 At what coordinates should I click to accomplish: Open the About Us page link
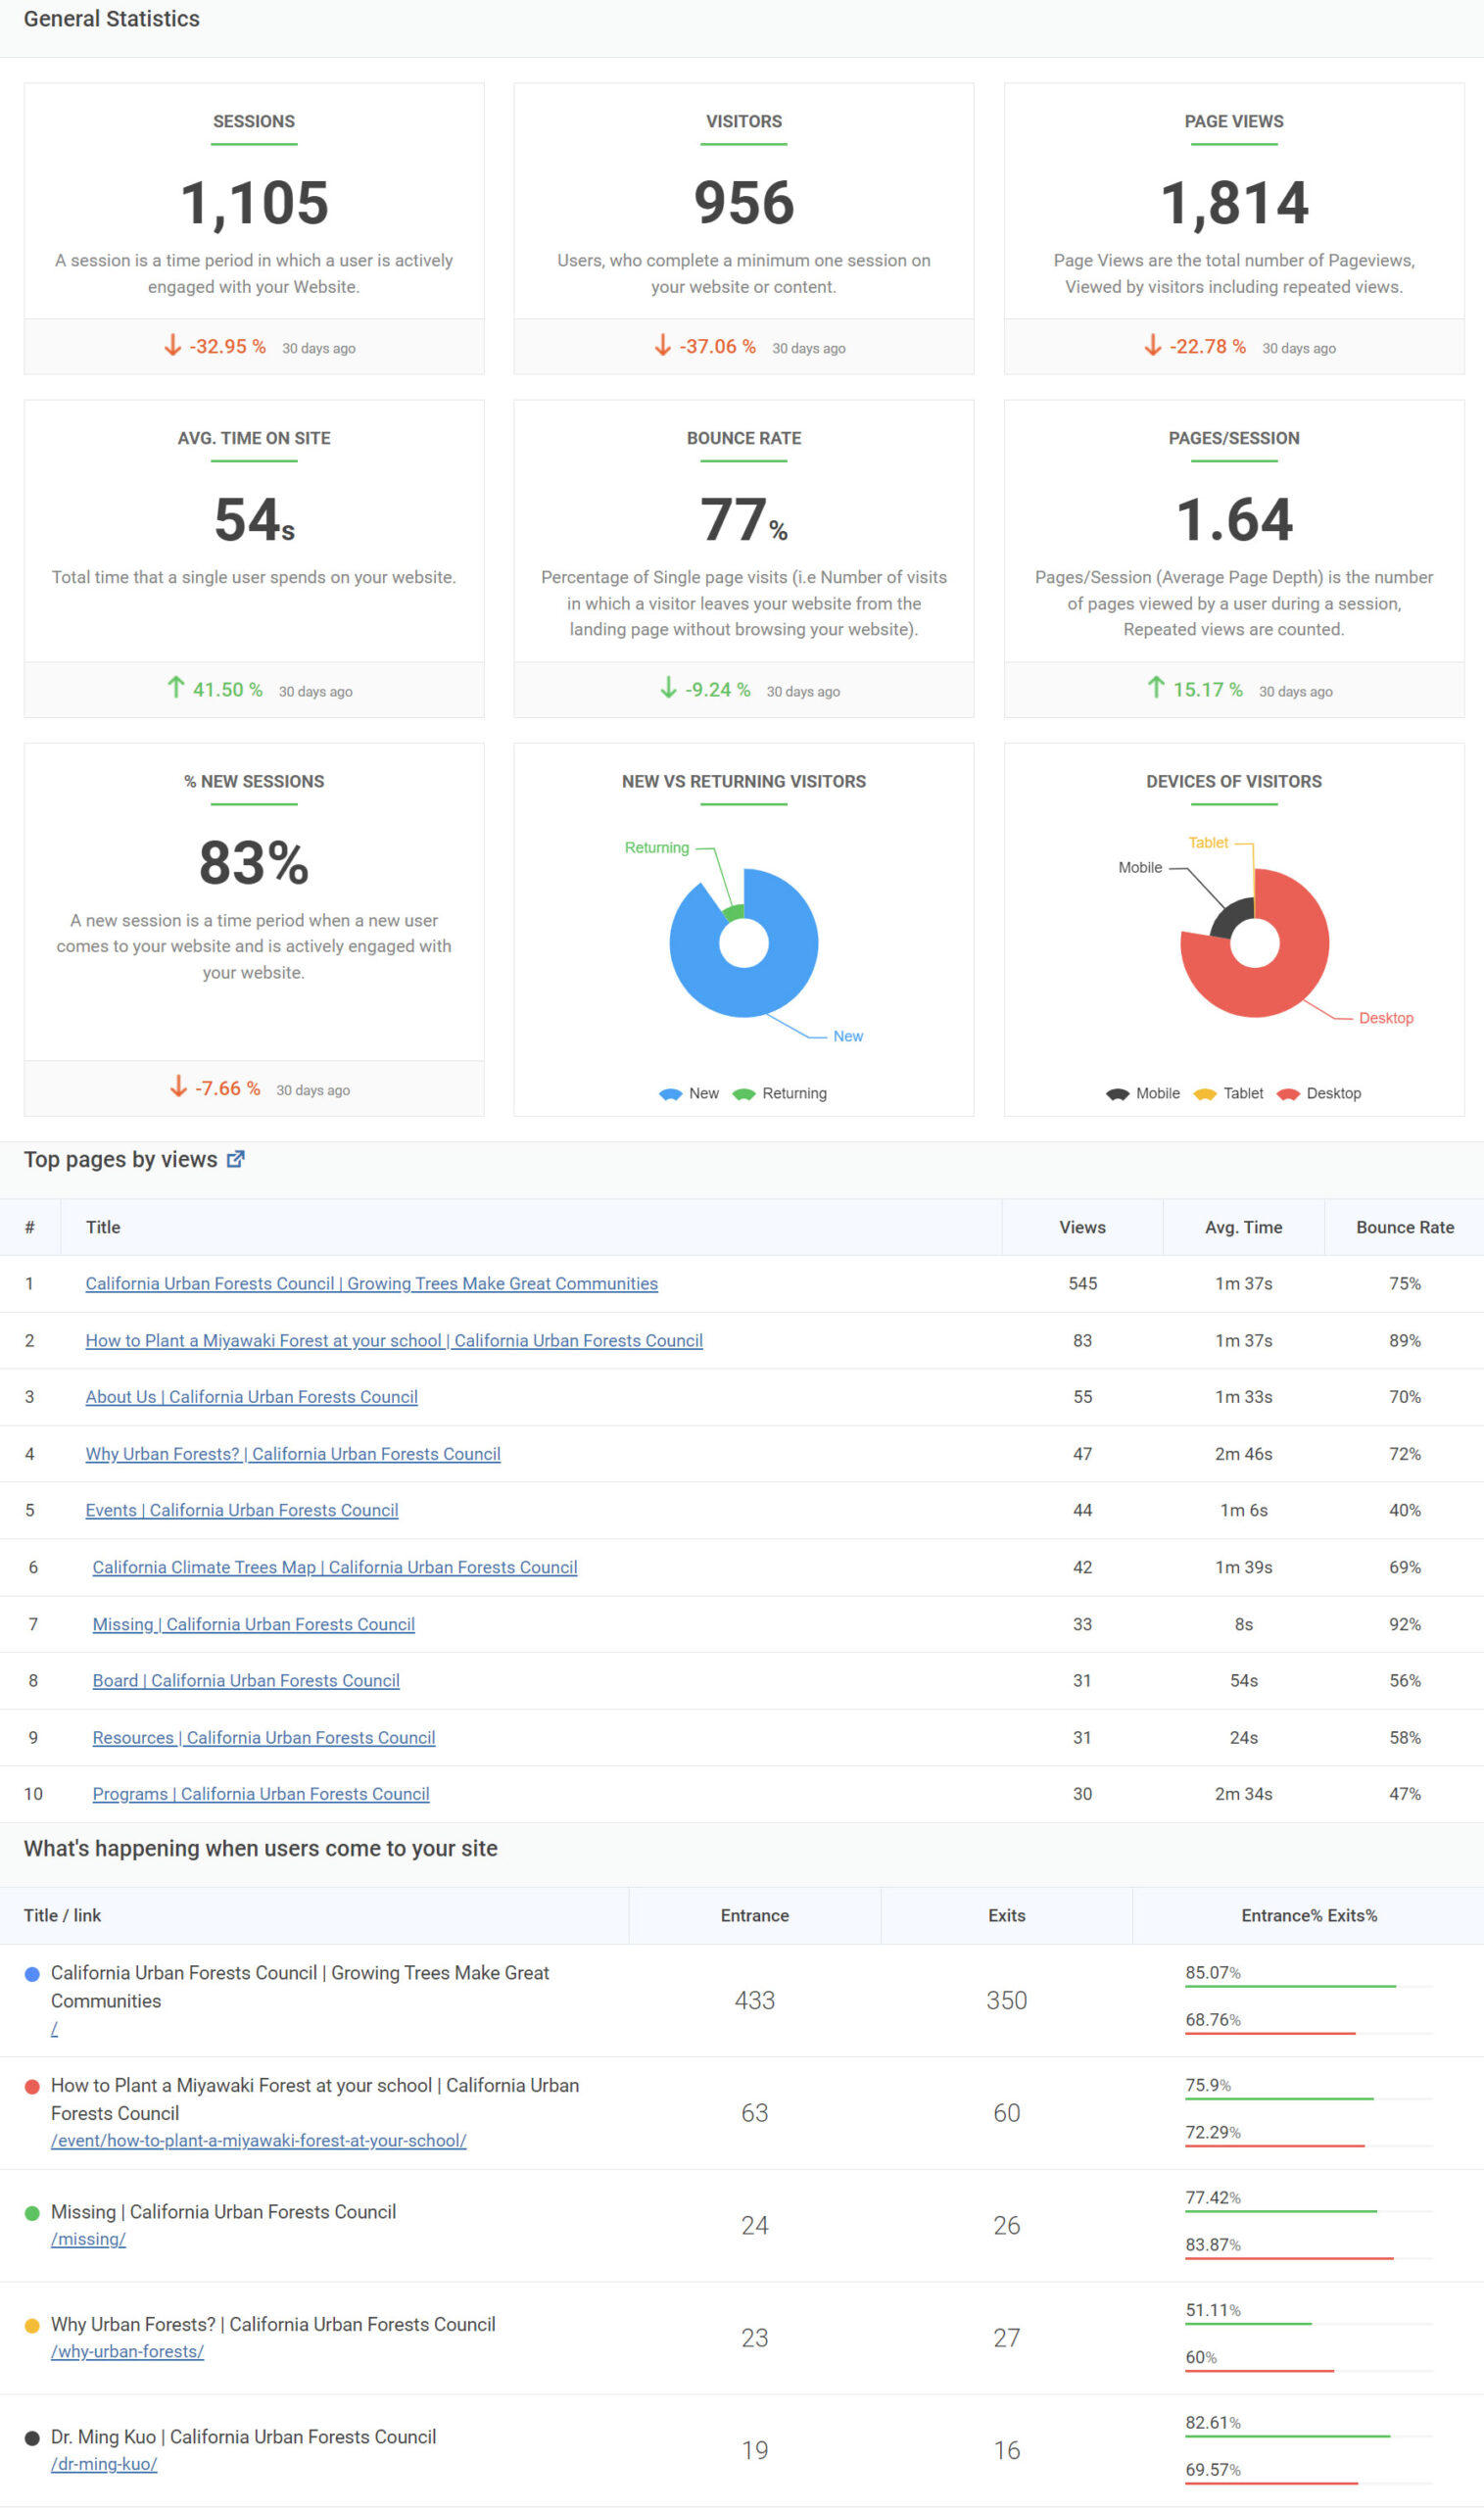(251, 1397)
